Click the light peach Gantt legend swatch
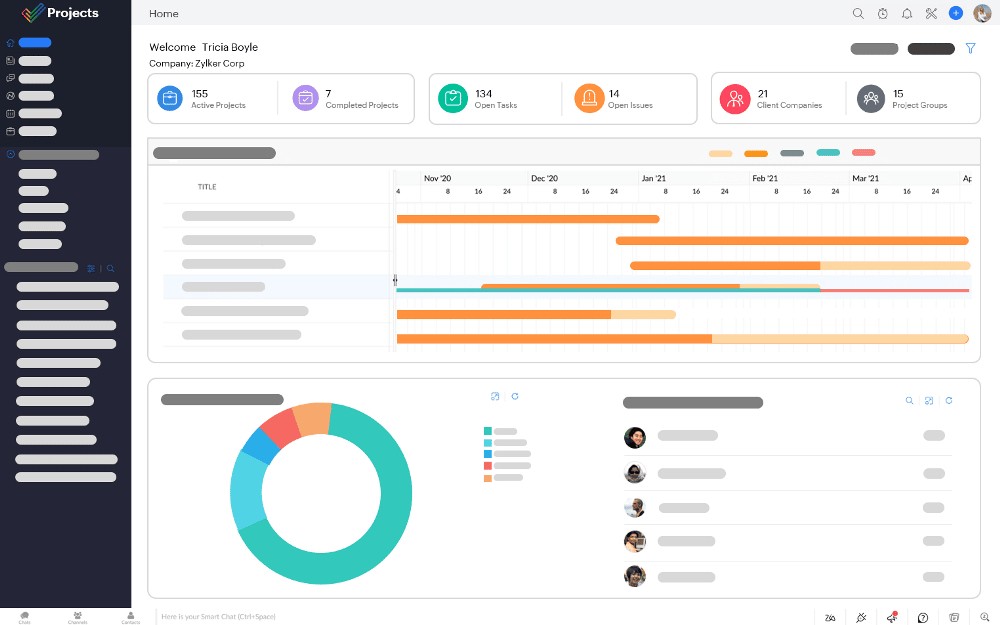The image size is (1000, 625). click(x=721, y=153)
